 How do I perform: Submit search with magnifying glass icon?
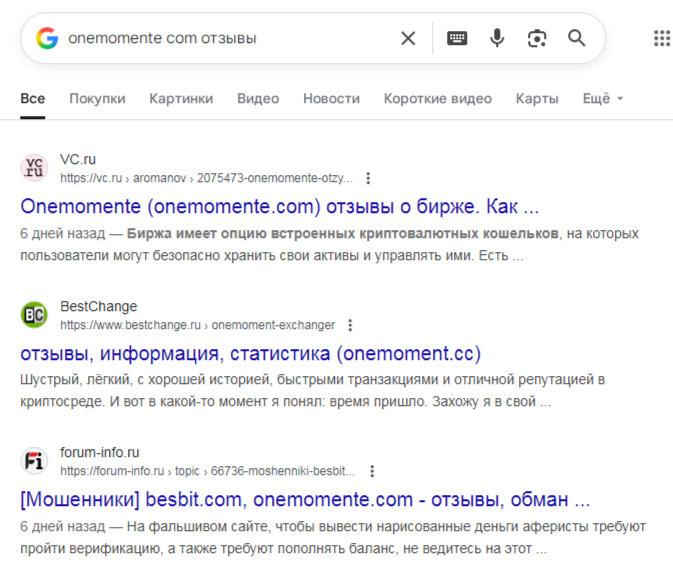pyautogui.click(x=577, y=38)
